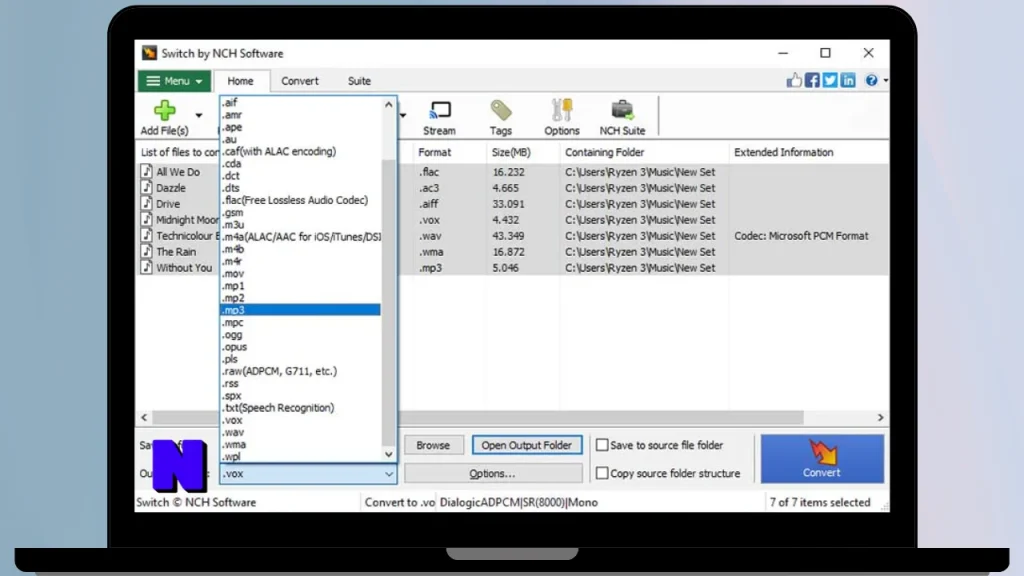Open the Tags label icon
Image resolution: width=1024 pixels, height=576 pixels.
click(x=501, y=110)
